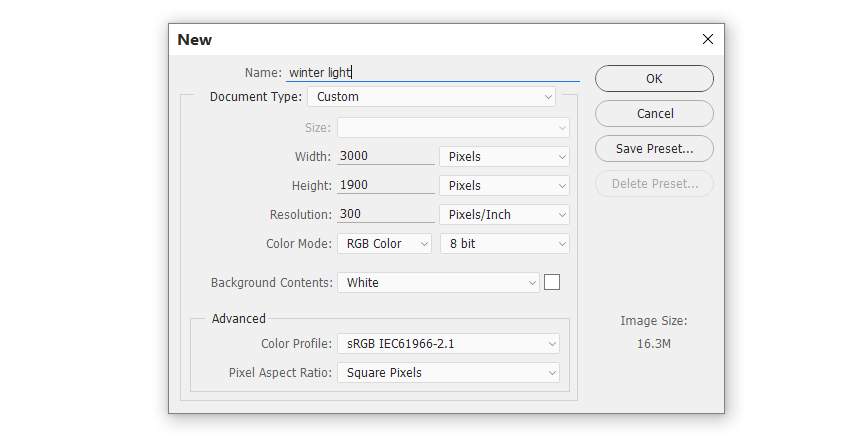850x439 pixels.
Task: Click the Color Profile dropdown chevron arrow
Action: point(552,344)
